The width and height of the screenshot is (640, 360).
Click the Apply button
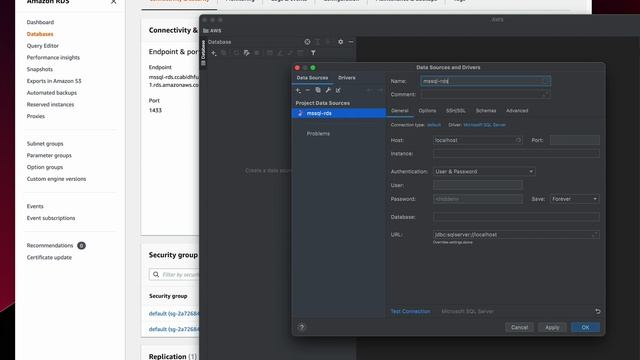[552, 327]
